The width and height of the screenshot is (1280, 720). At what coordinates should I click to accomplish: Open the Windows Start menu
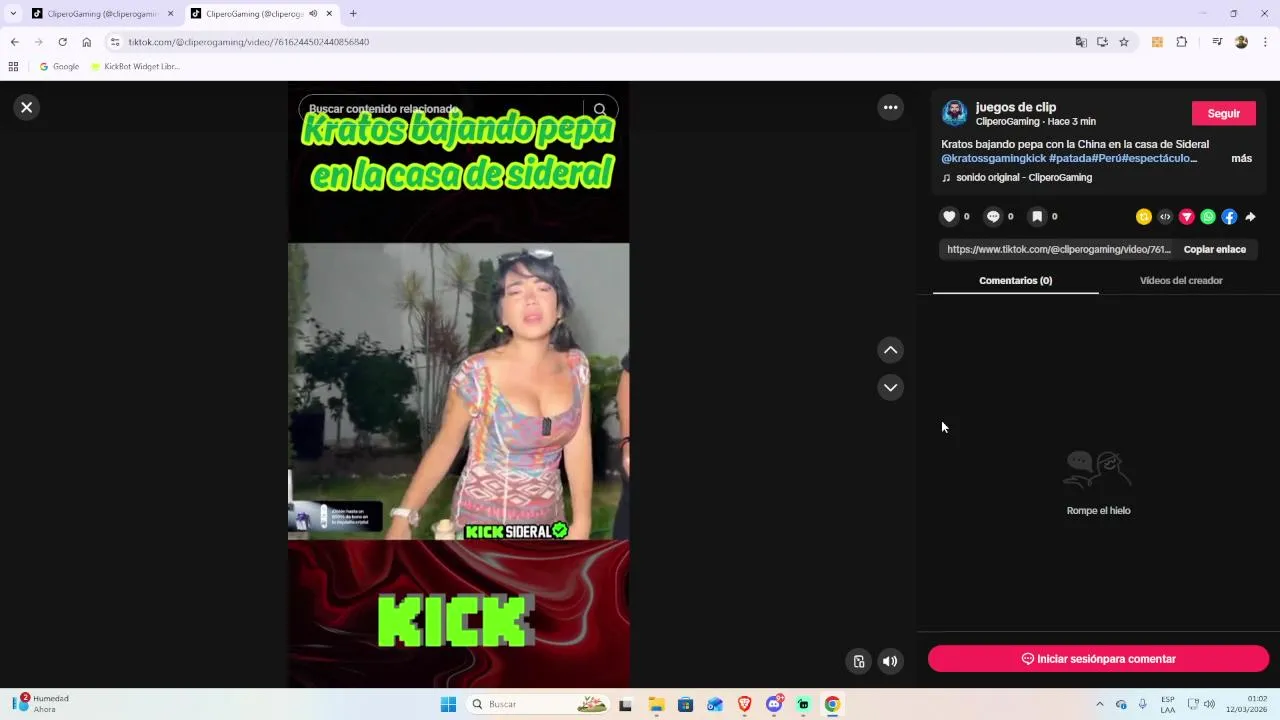point(448,704)
